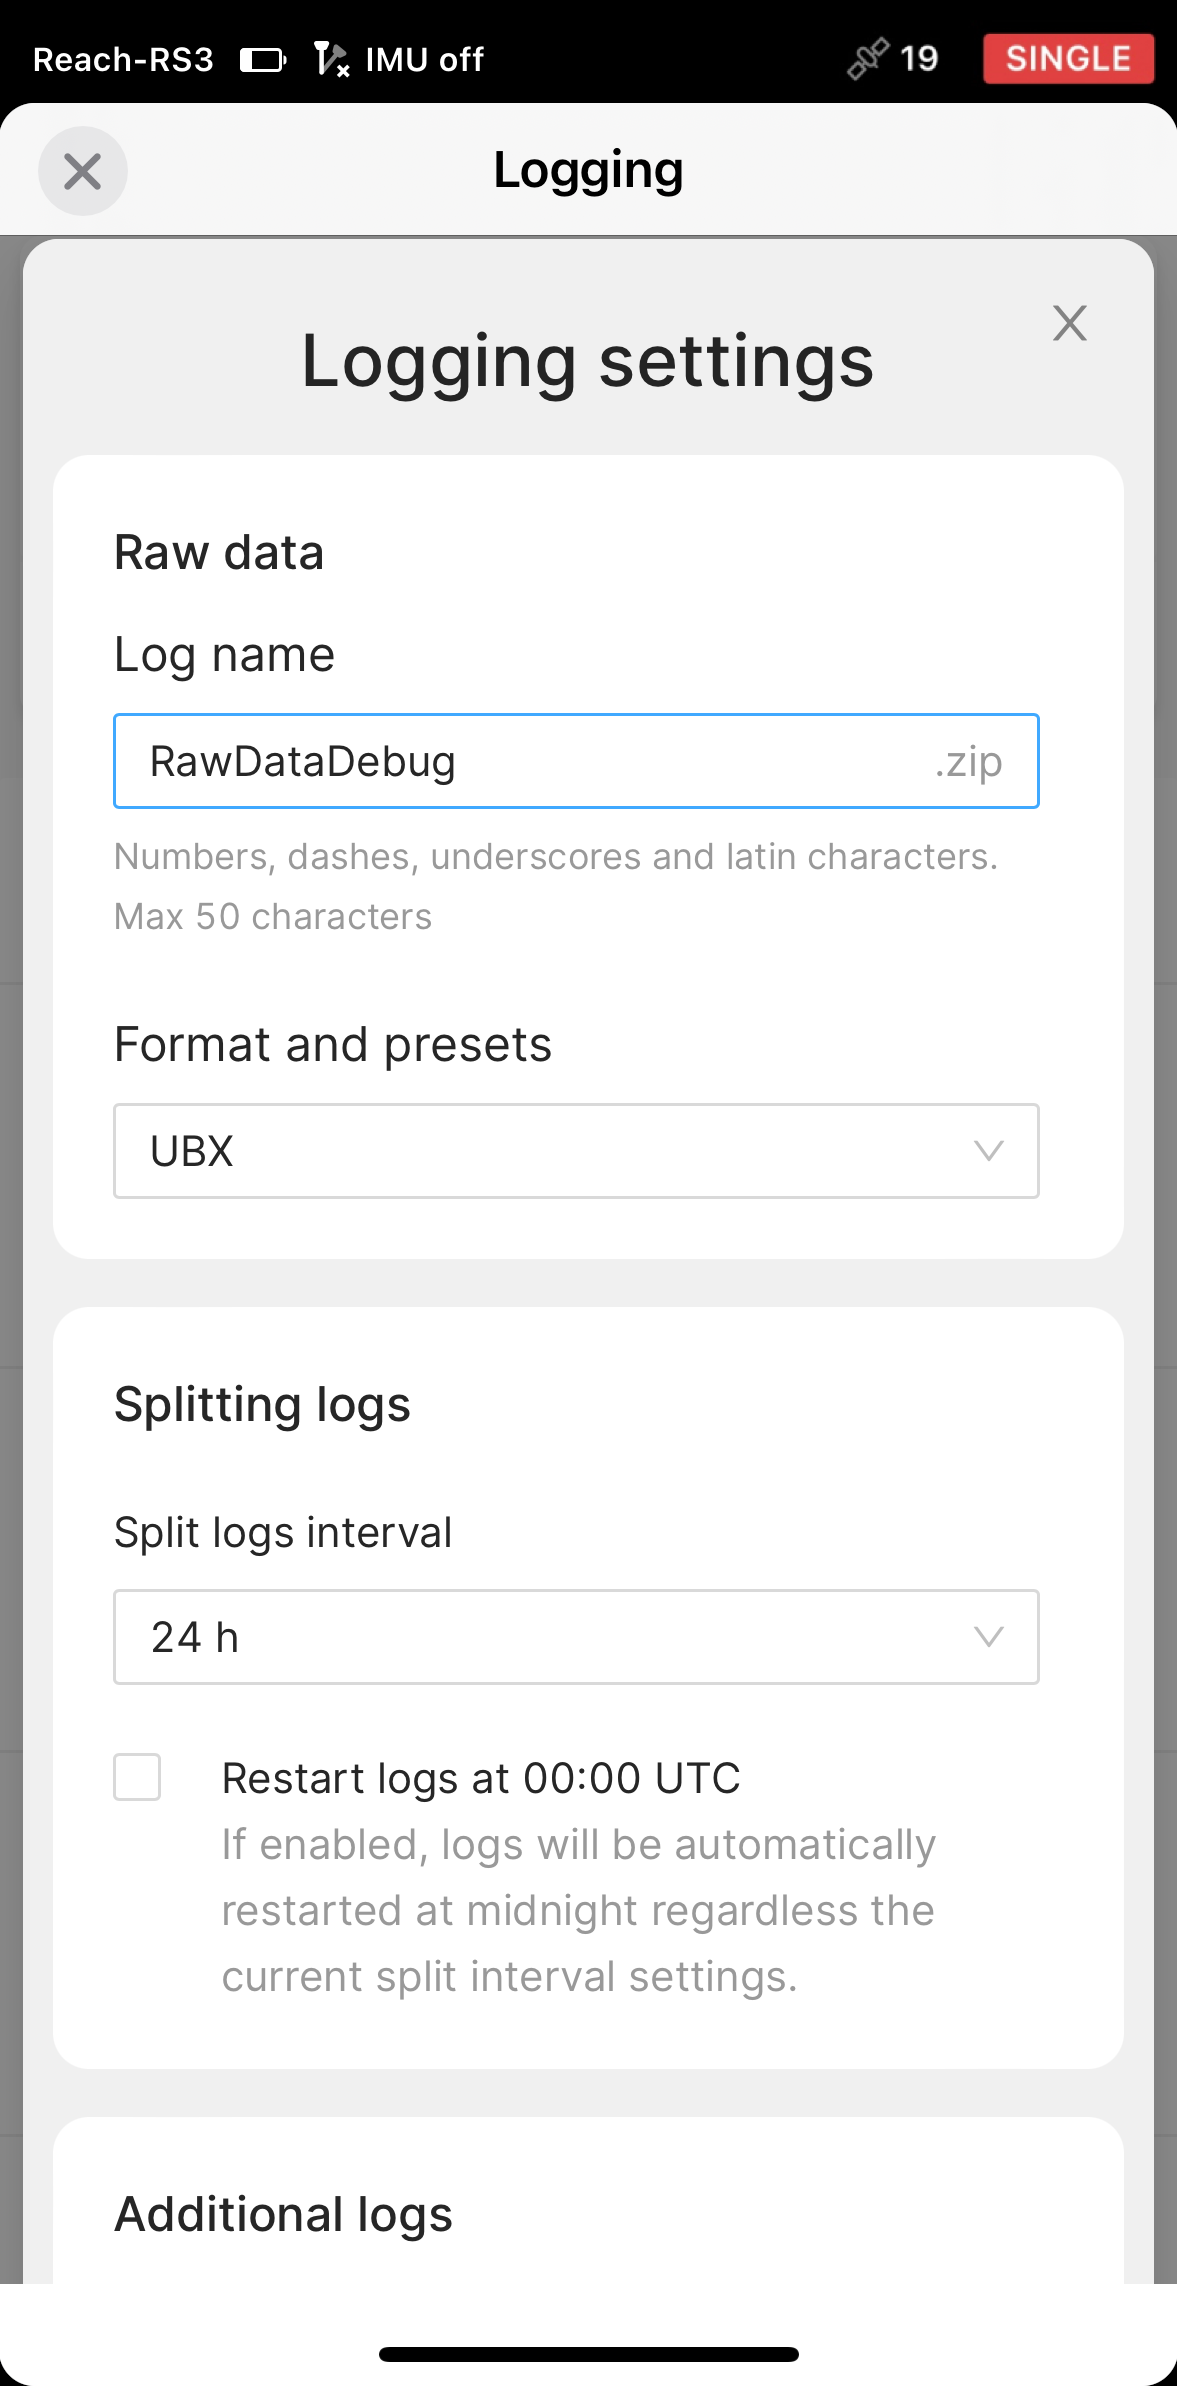This screenshot has width=1177, height=2386.
Task: Tap the battery icon in status bar
Action: pos(263,60)
